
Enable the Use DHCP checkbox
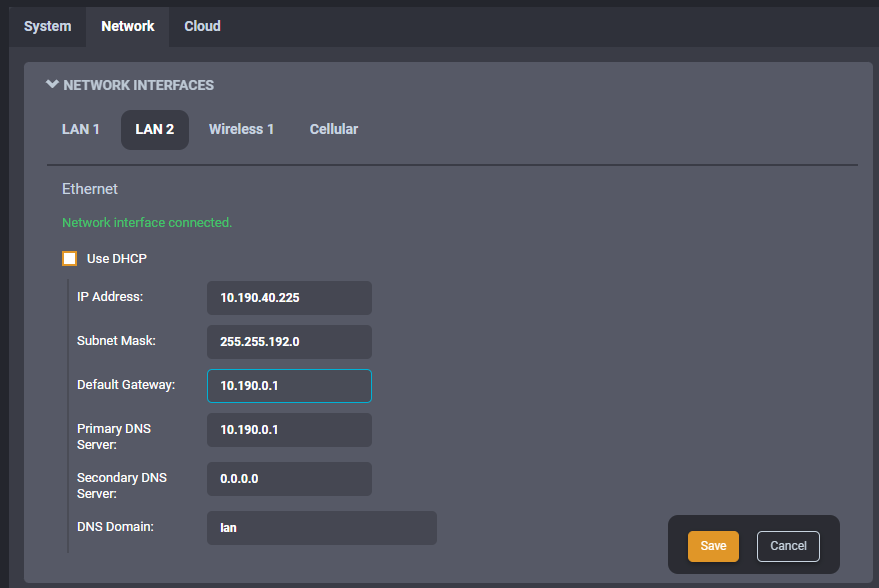click(x=70, y=258)
